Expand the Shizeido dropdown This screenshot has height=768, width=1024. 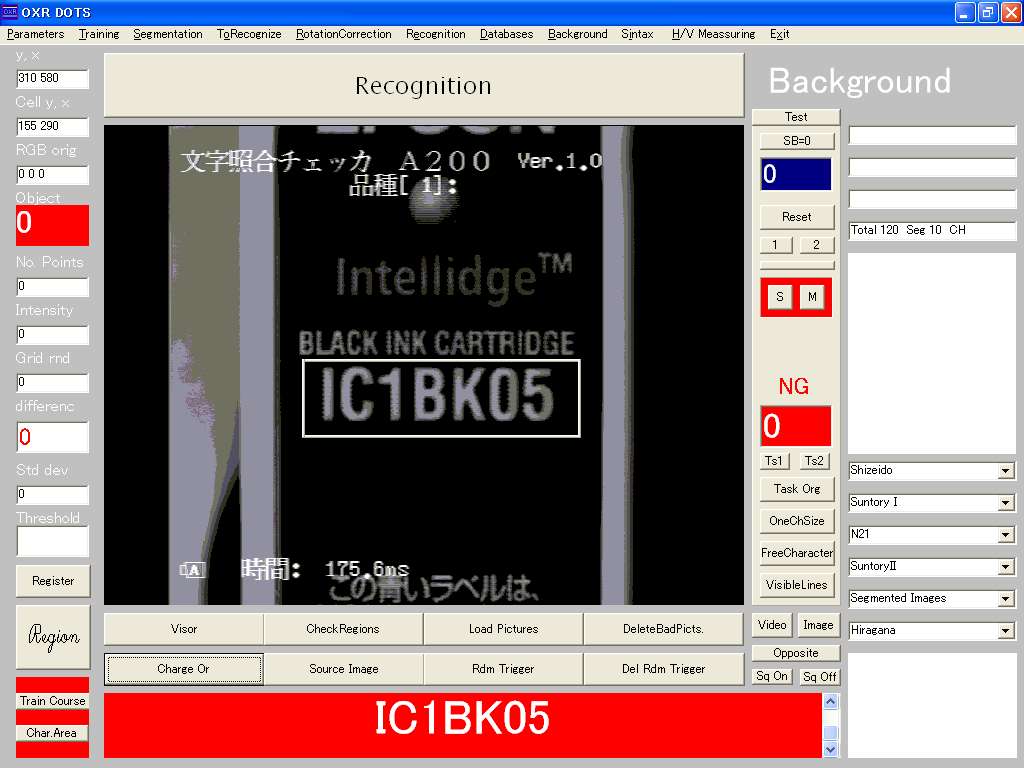pos(1006,471)
